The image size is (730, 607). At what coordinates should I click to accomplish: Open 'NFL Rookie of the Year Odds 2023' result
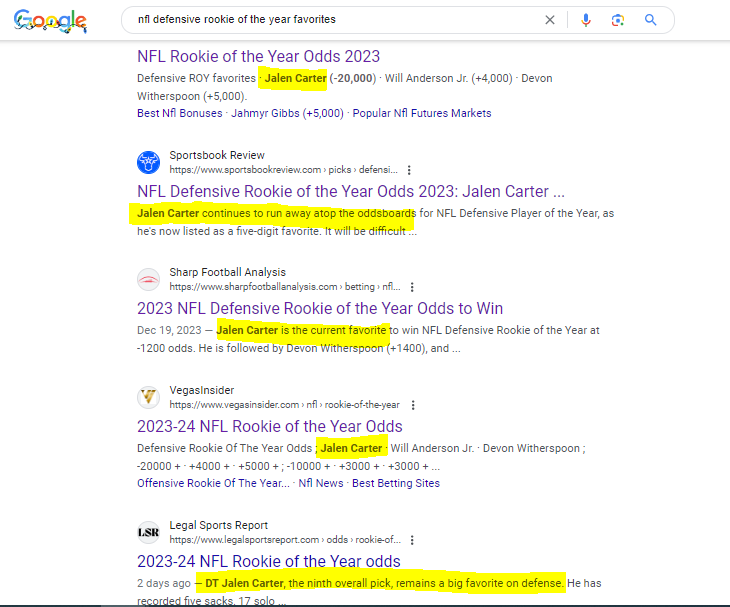pos(258,57)
